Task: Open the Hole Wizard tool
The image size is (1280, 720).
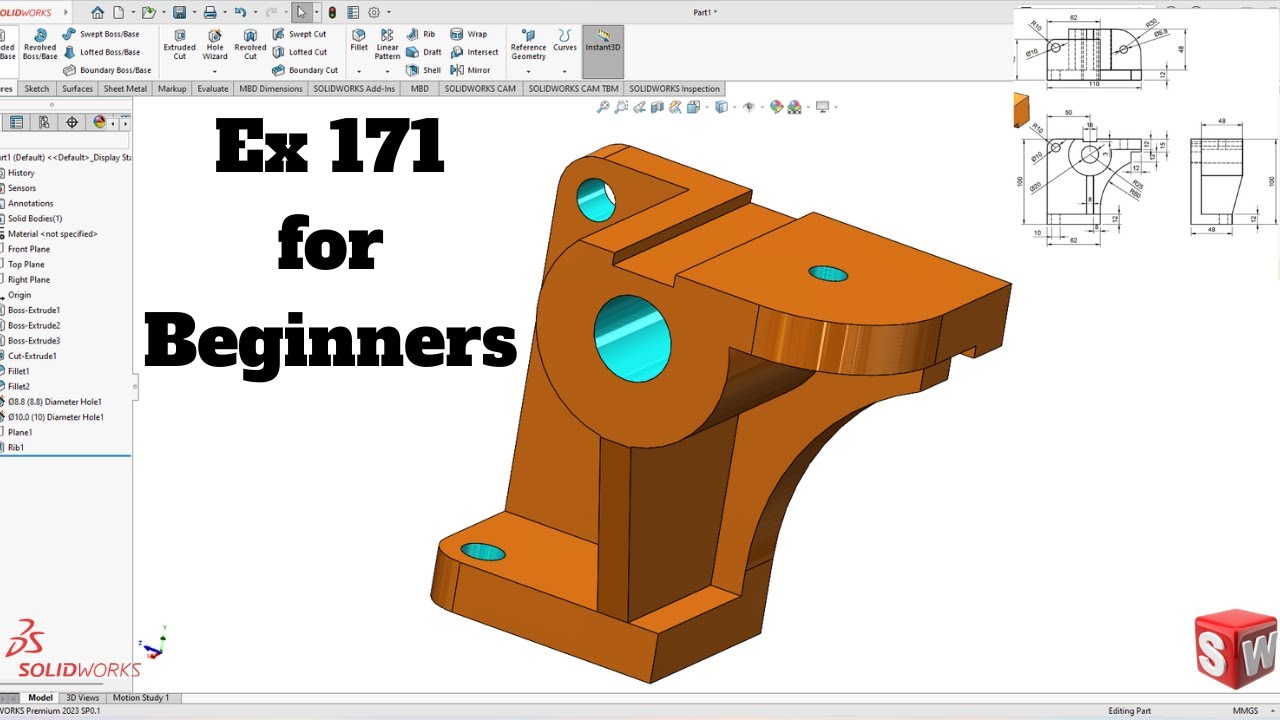Action: [x=215, y=45]
